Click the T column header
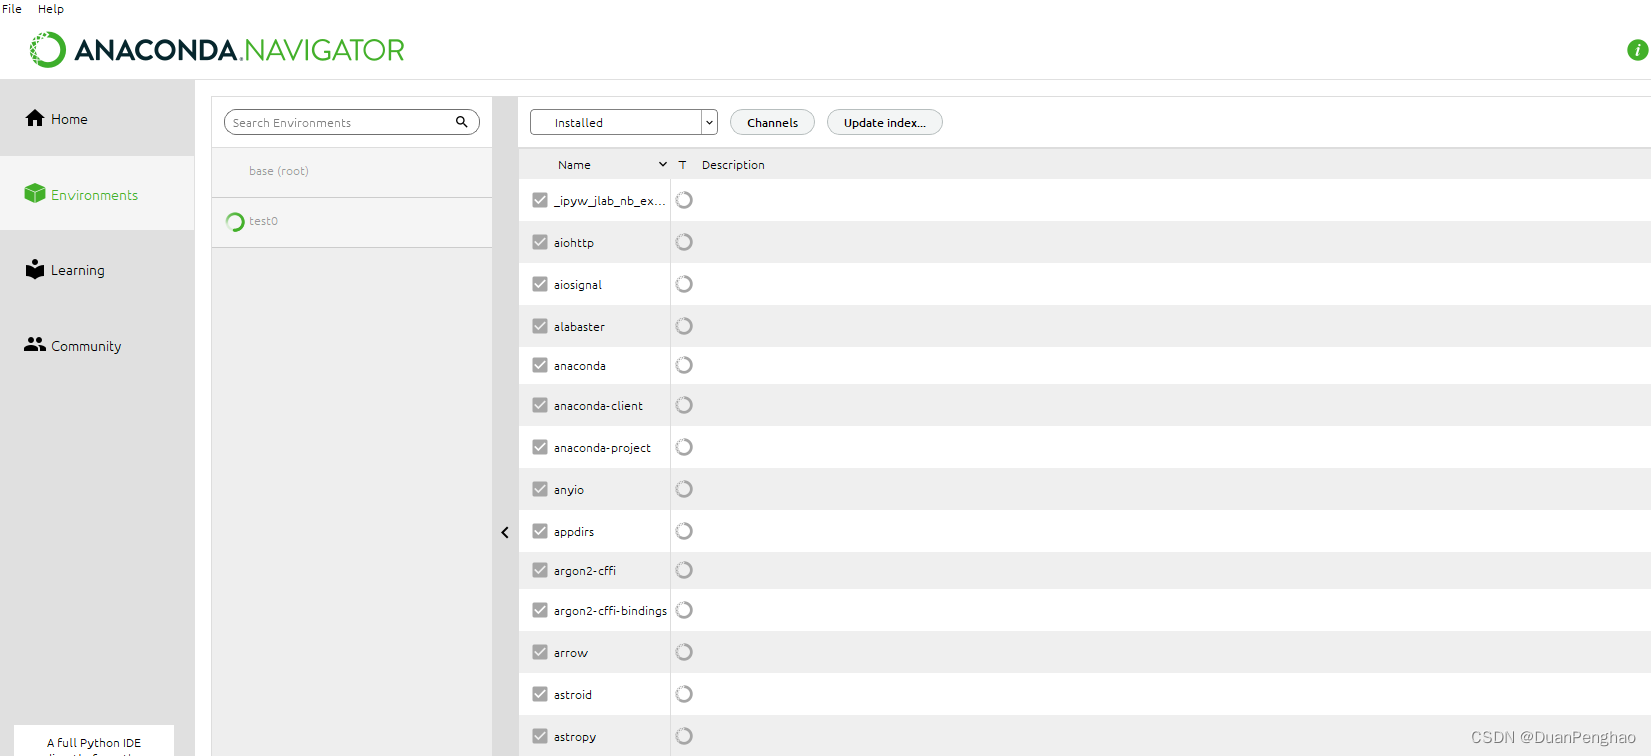The image size is (1651, 756). 683,165
